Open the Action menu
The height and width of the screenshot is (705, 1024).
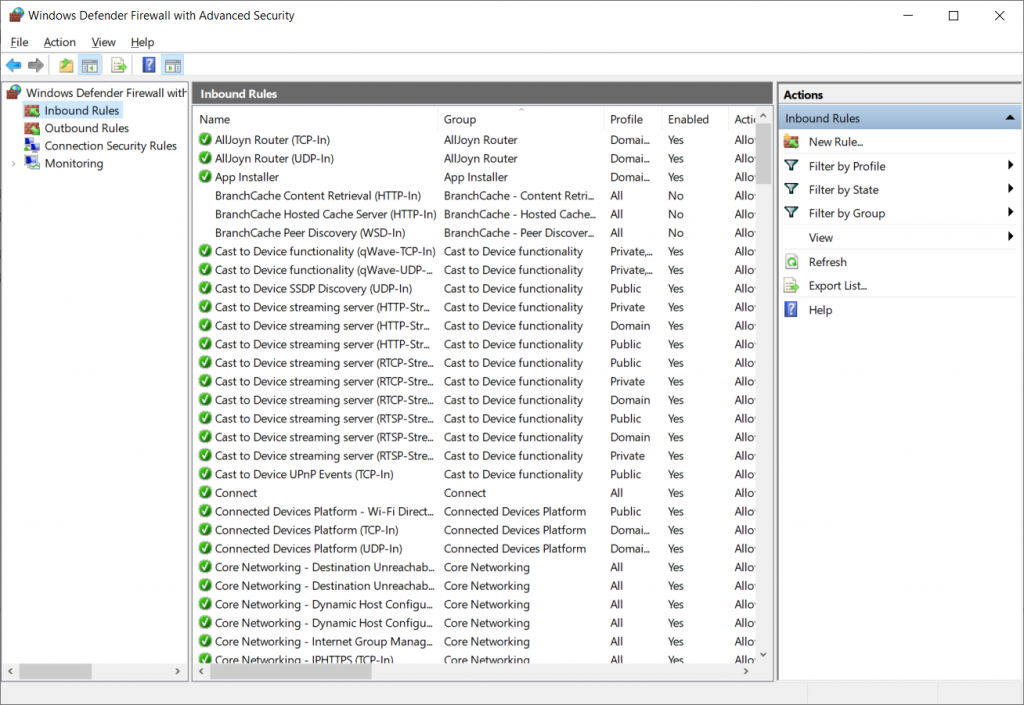pyautogui.click(x=59, y=42)
